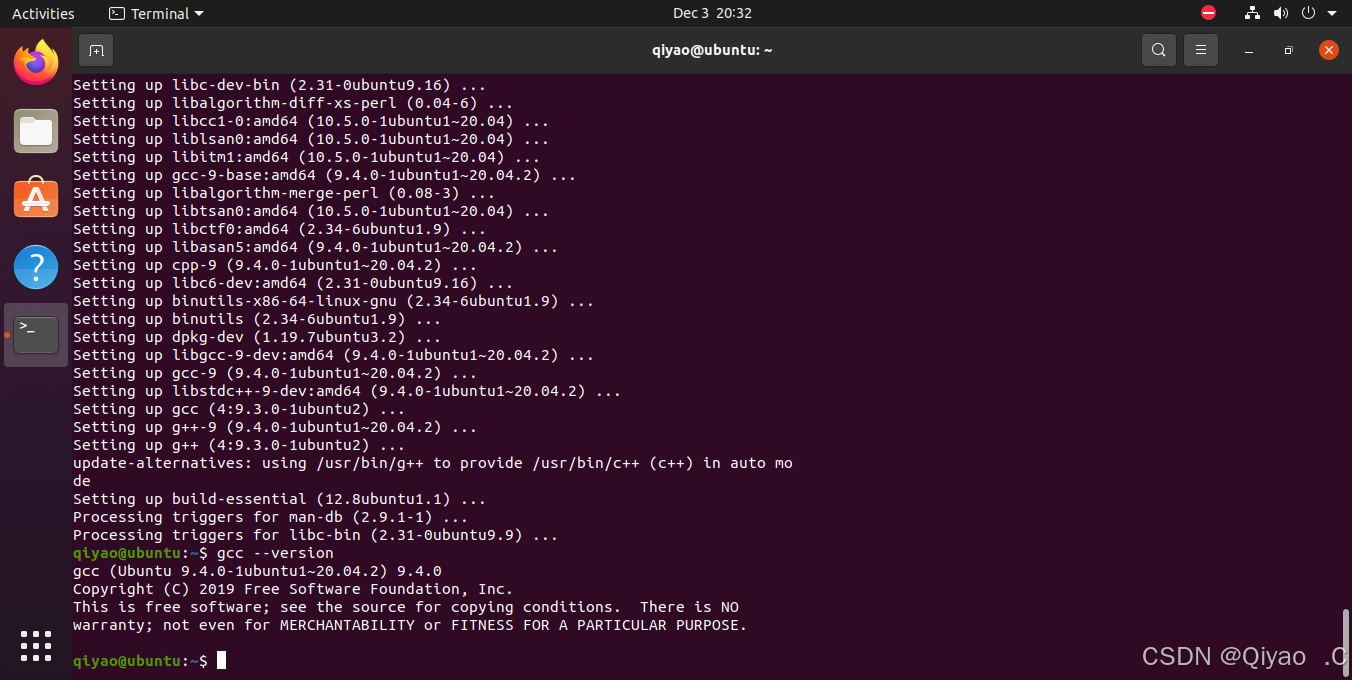Open Ubuntu Software from the dock
The width and height of the screenshot is (1352, 680).
(x=35, y=198)
